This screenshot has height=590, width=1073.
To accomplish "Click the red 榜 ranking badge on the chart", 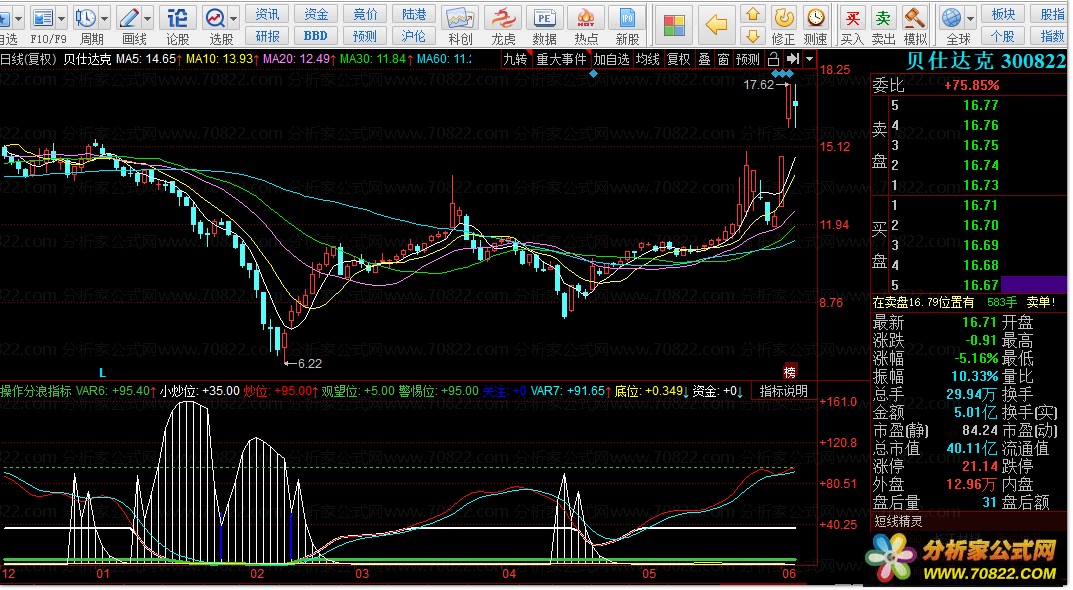I will (x=790, y=372).
